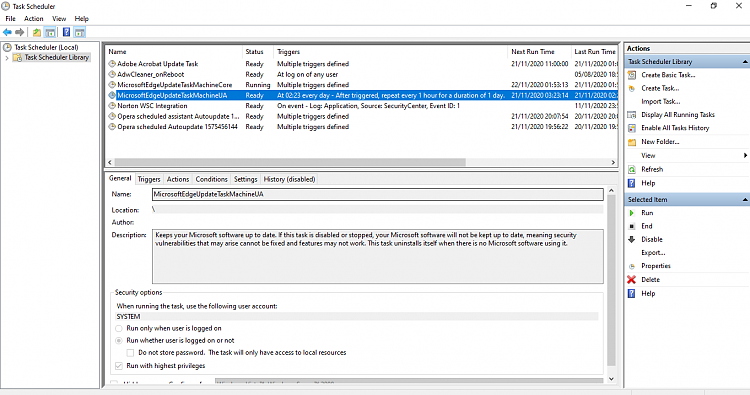This screenshot has height=395, width=750.
Task: Click Properties icon in Selected Item
Action: (x=632, y=266)
